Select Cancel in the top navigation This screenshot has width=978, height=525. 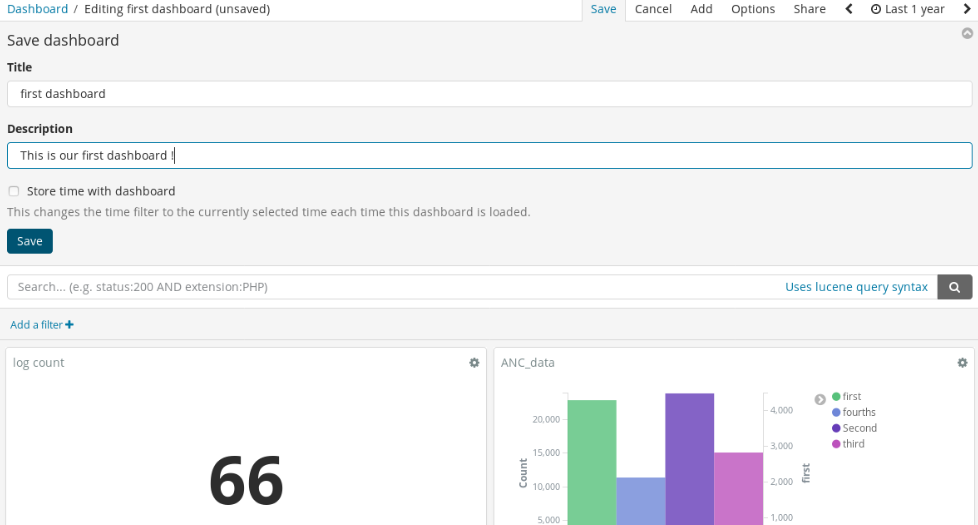653,9
